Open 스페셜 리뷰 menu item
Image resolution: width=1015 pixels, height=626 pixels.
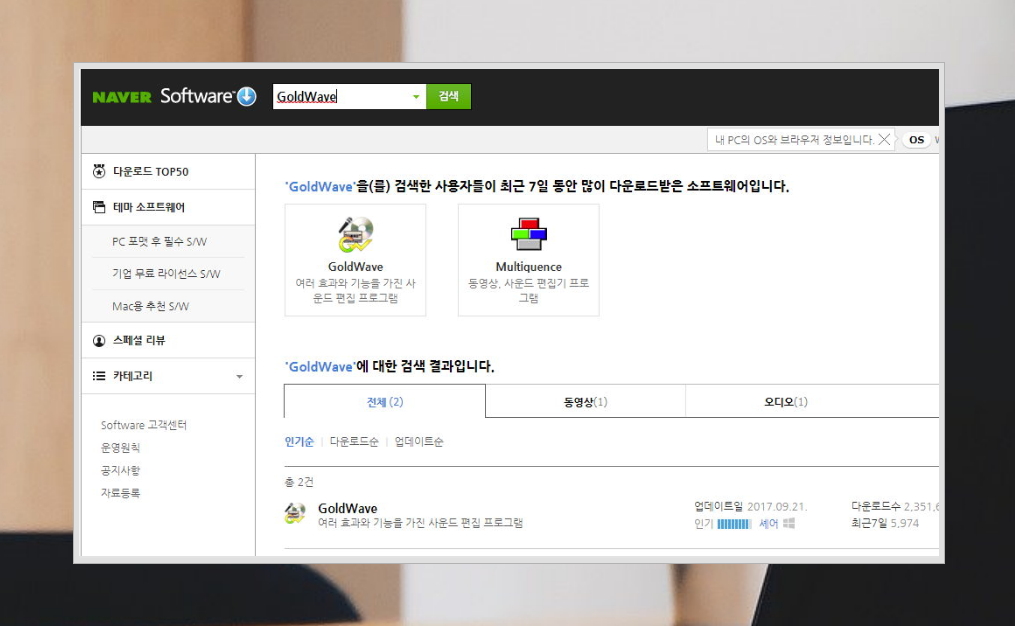pyautogui.click(x=139, y=341)
